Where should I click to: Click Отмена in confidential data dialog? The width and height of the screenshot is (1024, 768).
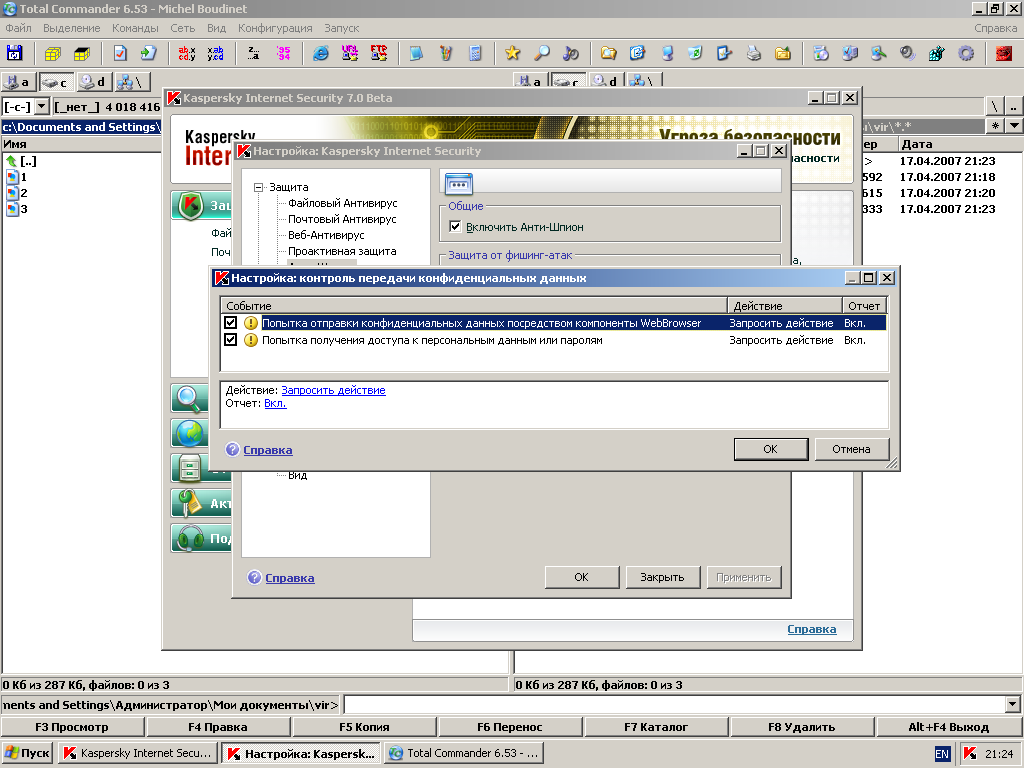click(x=851, y=449)
